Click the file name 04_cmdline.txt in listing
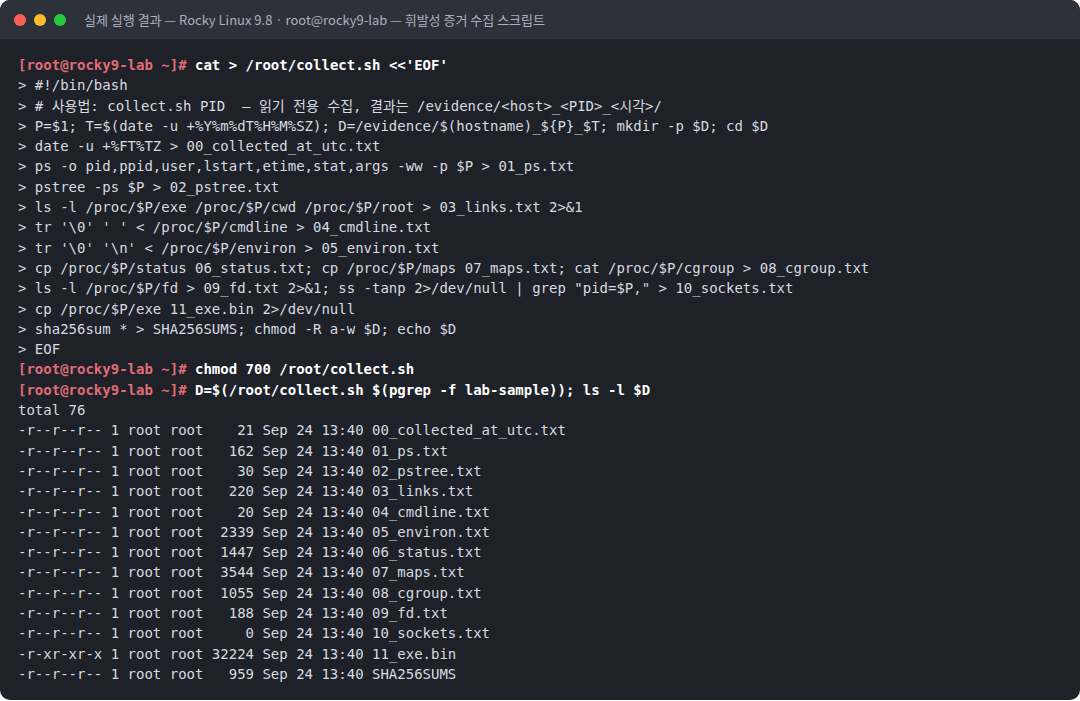The image size is (1080, 701). point(430,512)
